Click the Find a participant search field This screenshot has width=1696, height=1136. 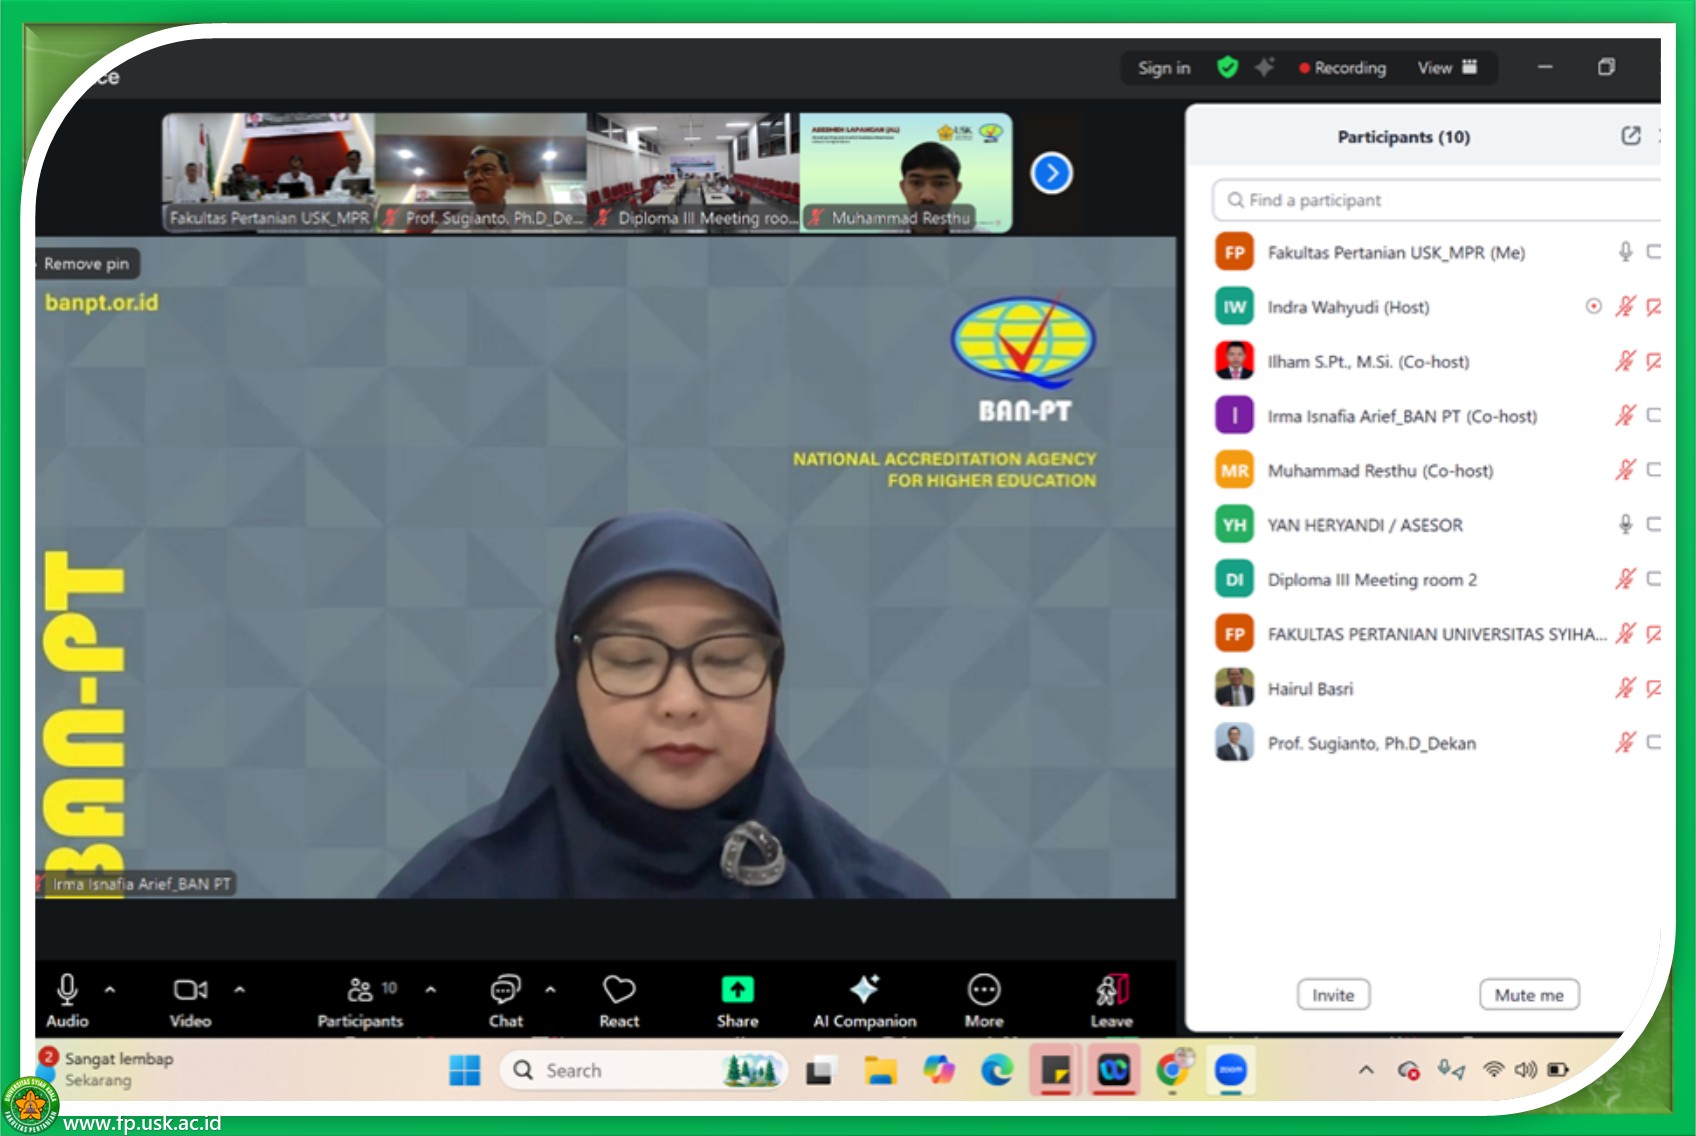(x=1437, y=200)
